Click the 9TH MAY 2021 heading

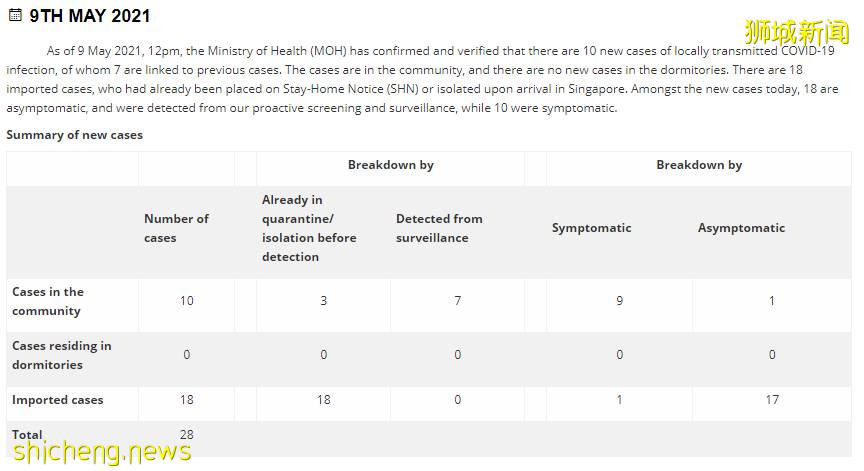[x=89, y=17]
